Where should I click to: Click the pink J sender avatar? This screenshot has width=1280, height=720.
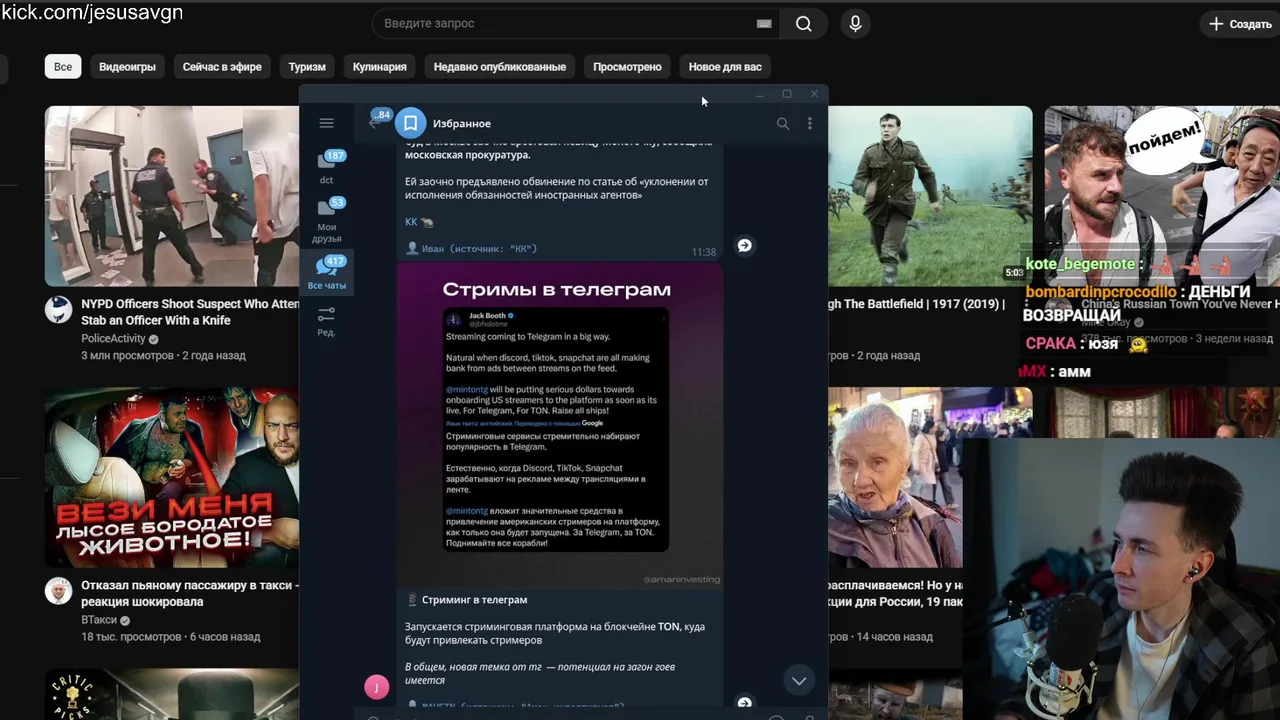(x=376, y=686)
